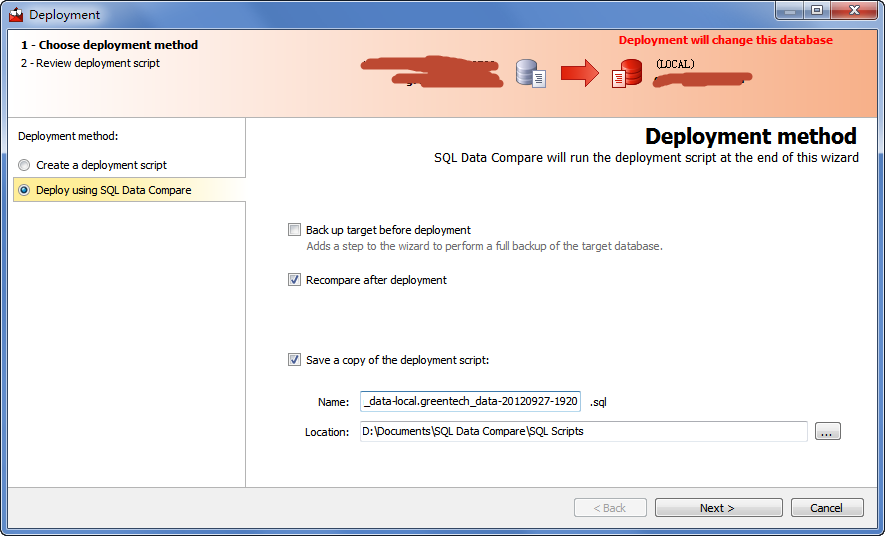Click the script Name input field
885x536 pixels.
(x=470, y=401)
